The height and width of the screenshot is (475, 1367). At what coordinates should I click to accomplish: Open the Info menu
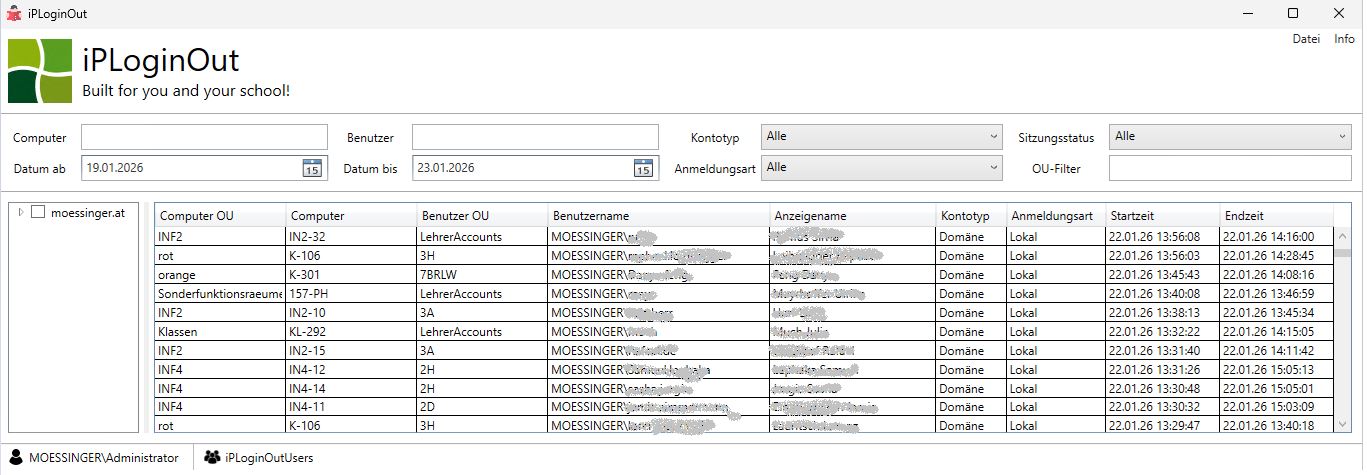1344,40
